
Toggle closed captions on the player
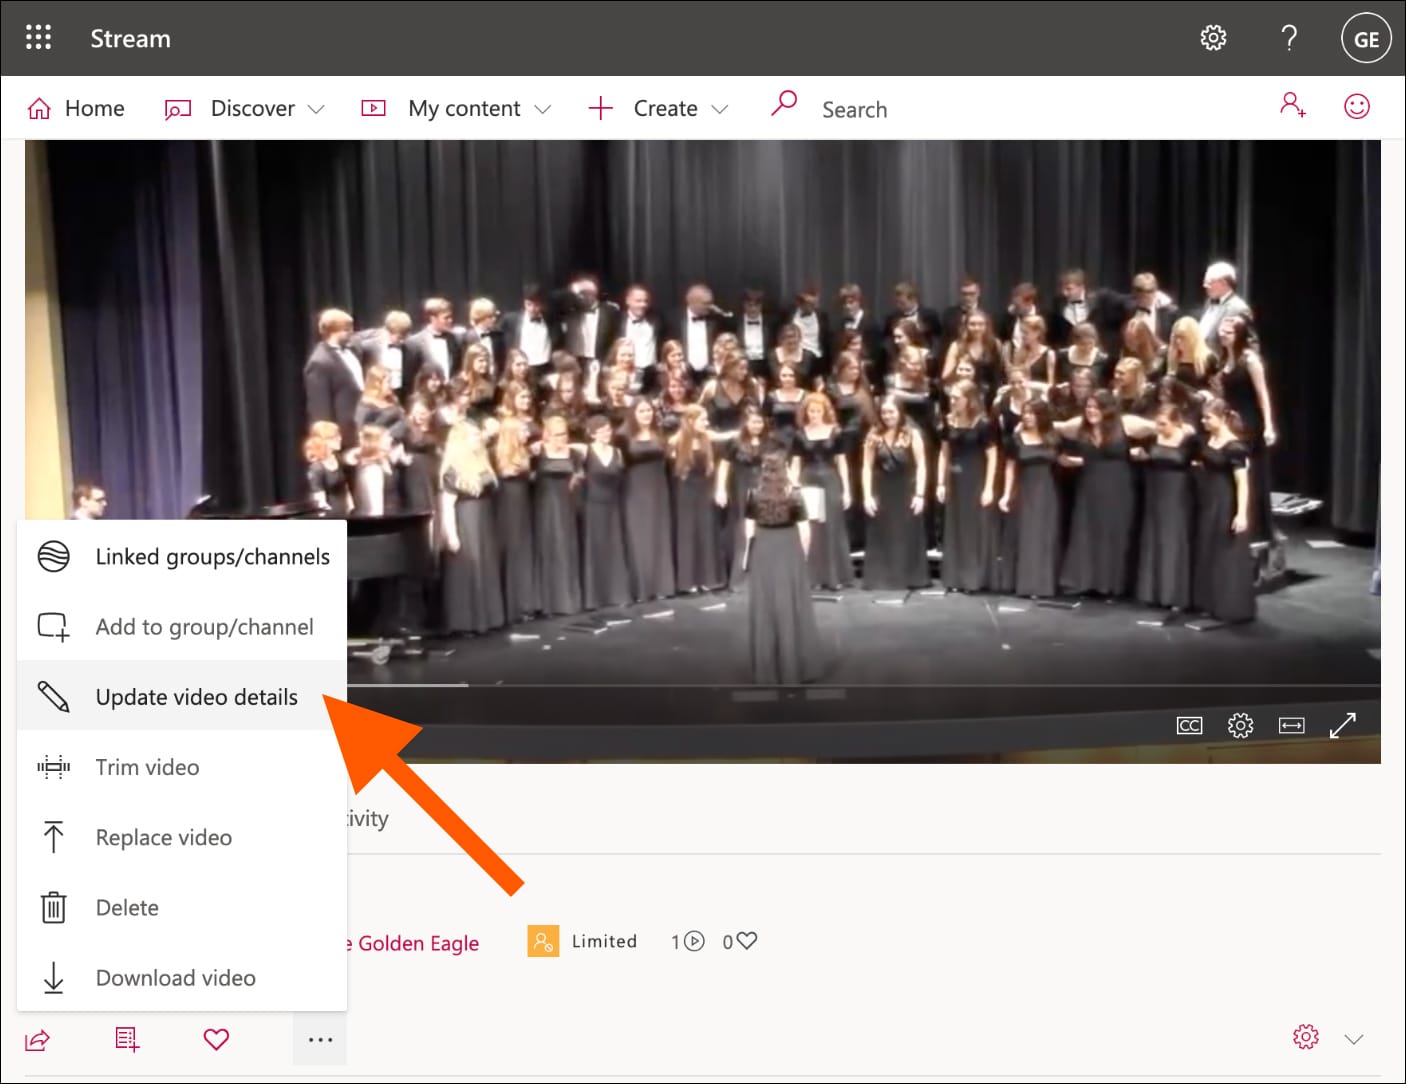tap(1189, 725)
